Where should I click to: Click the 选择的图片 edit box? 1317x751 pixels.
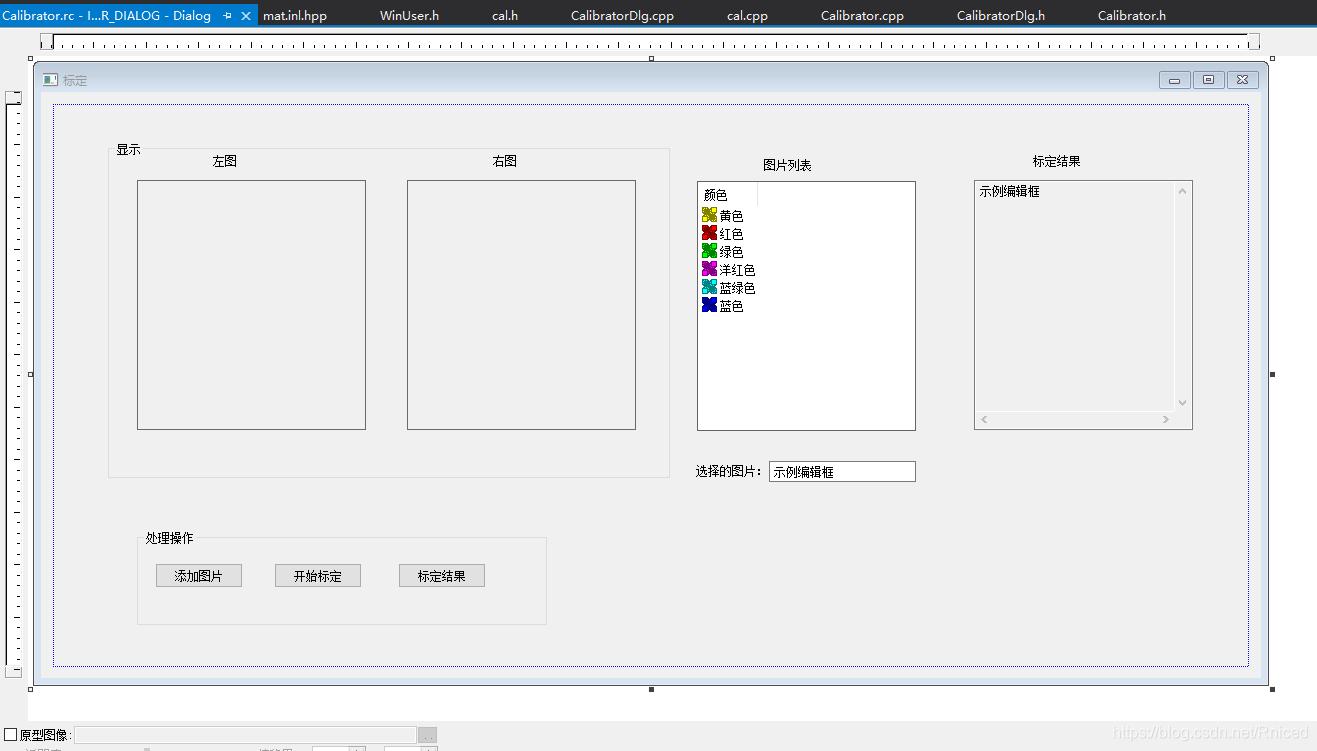841,471
